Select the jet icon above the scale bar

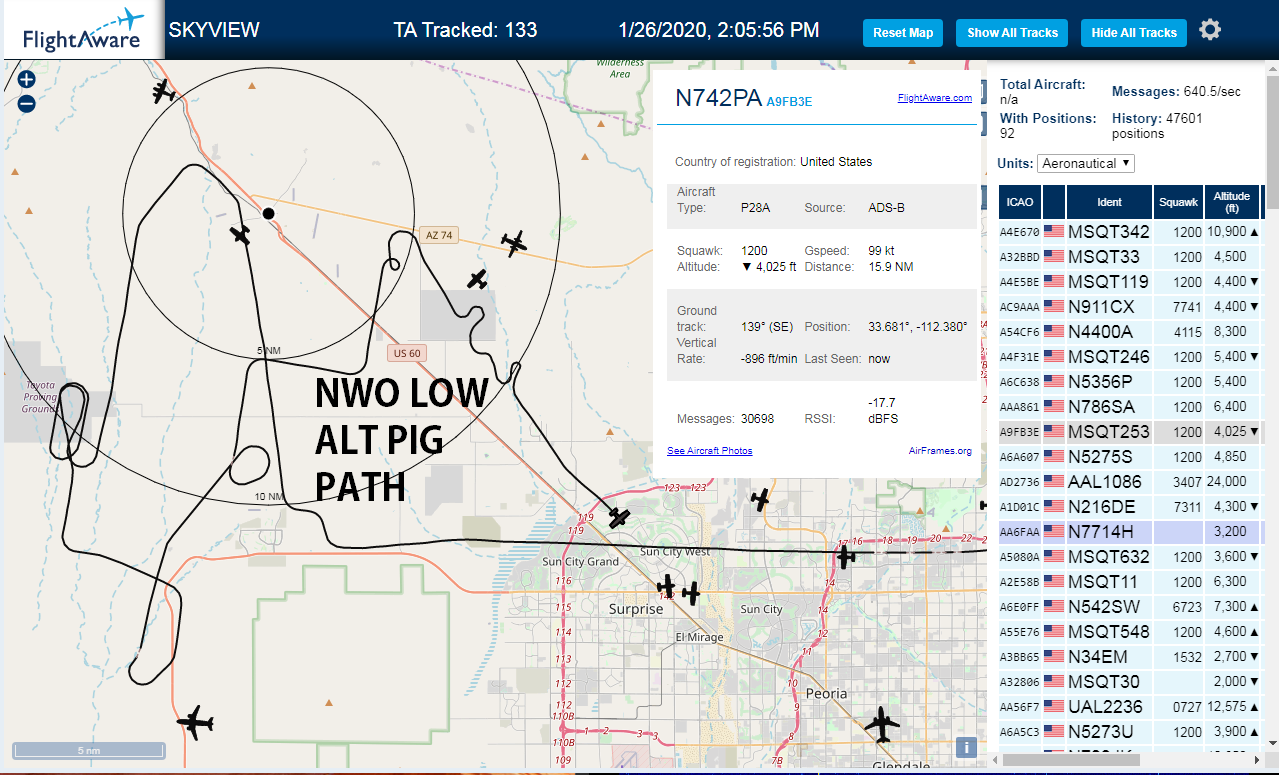click(195, 721)
